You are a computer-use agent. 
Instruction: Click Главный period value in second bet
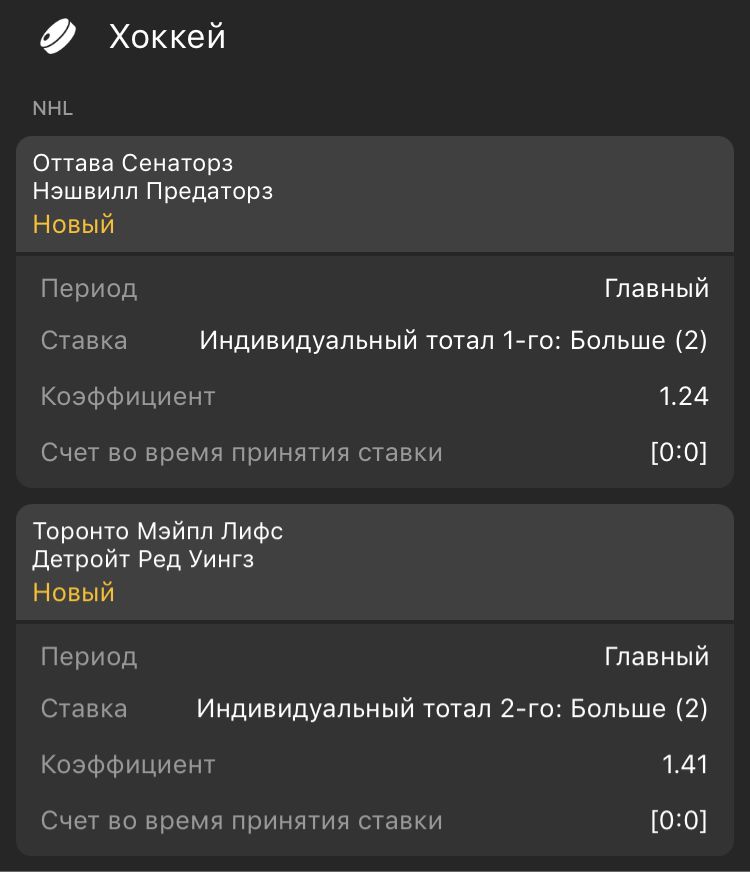pyautogui.click(x=656, y=657)
